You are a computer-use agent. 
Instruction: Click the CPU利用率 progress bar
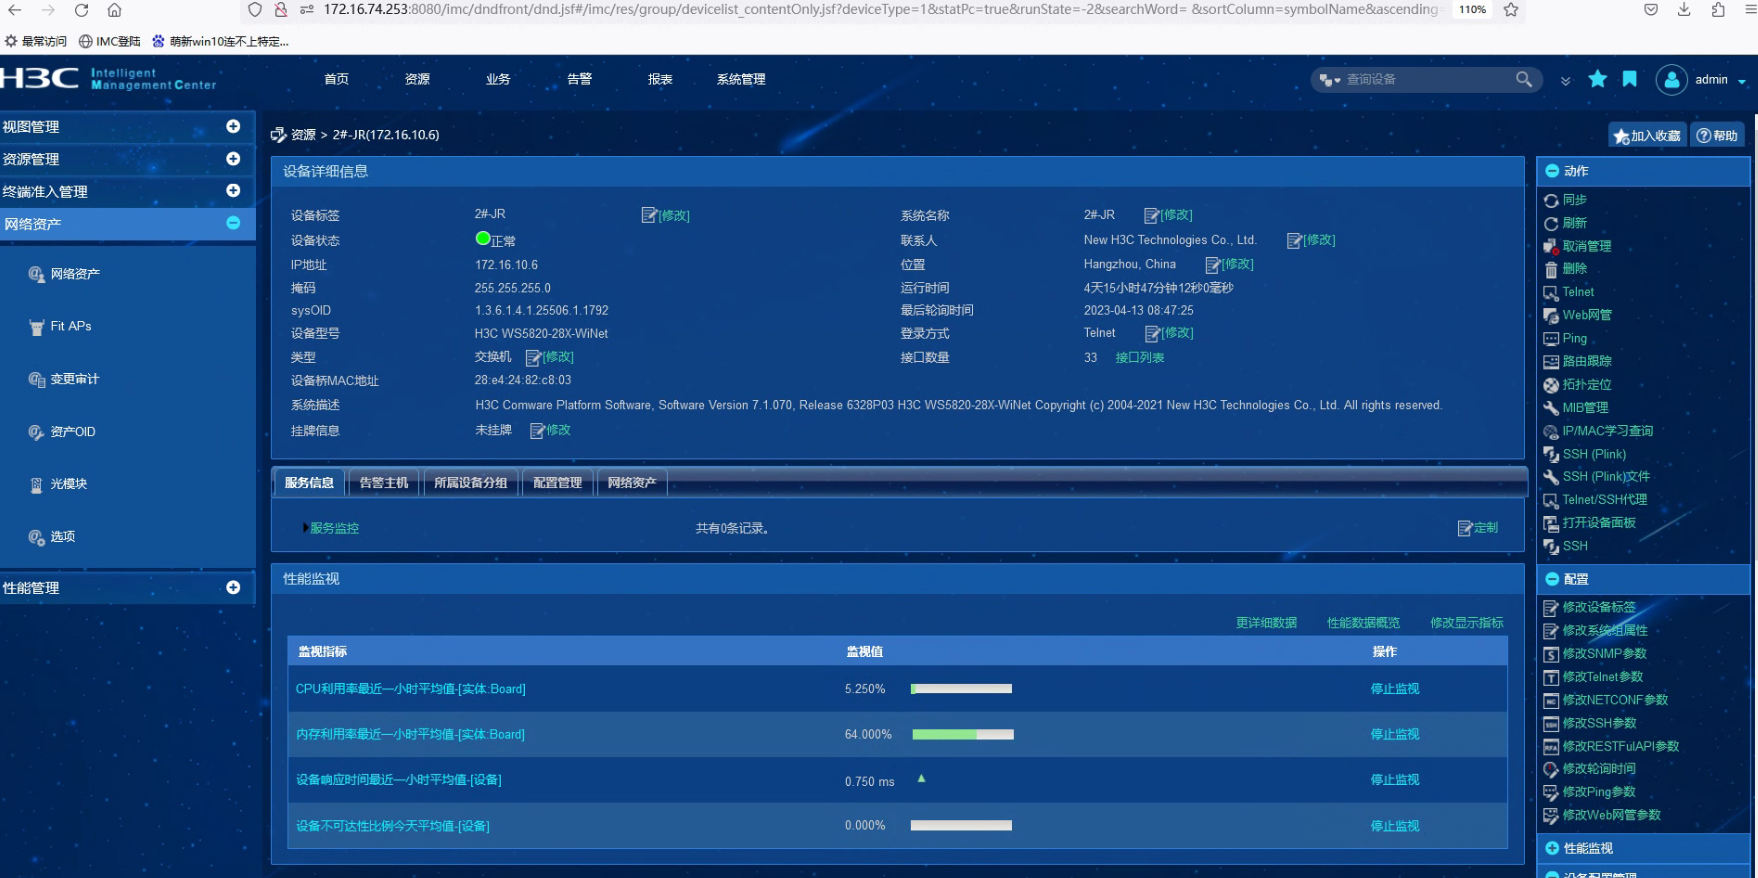tap(962, 689)
